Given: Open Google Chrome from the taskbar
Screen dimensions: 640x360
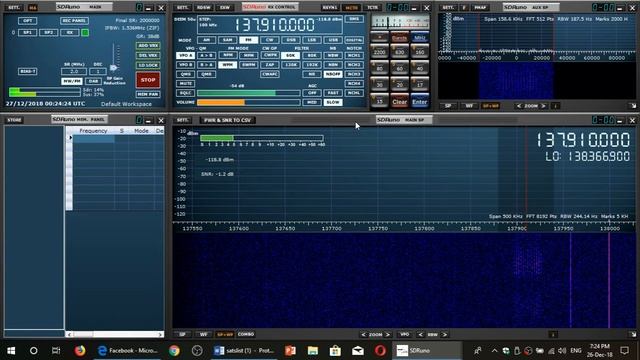Looking at the screenshot, I should pyautogui.click(x=174, y=350).
